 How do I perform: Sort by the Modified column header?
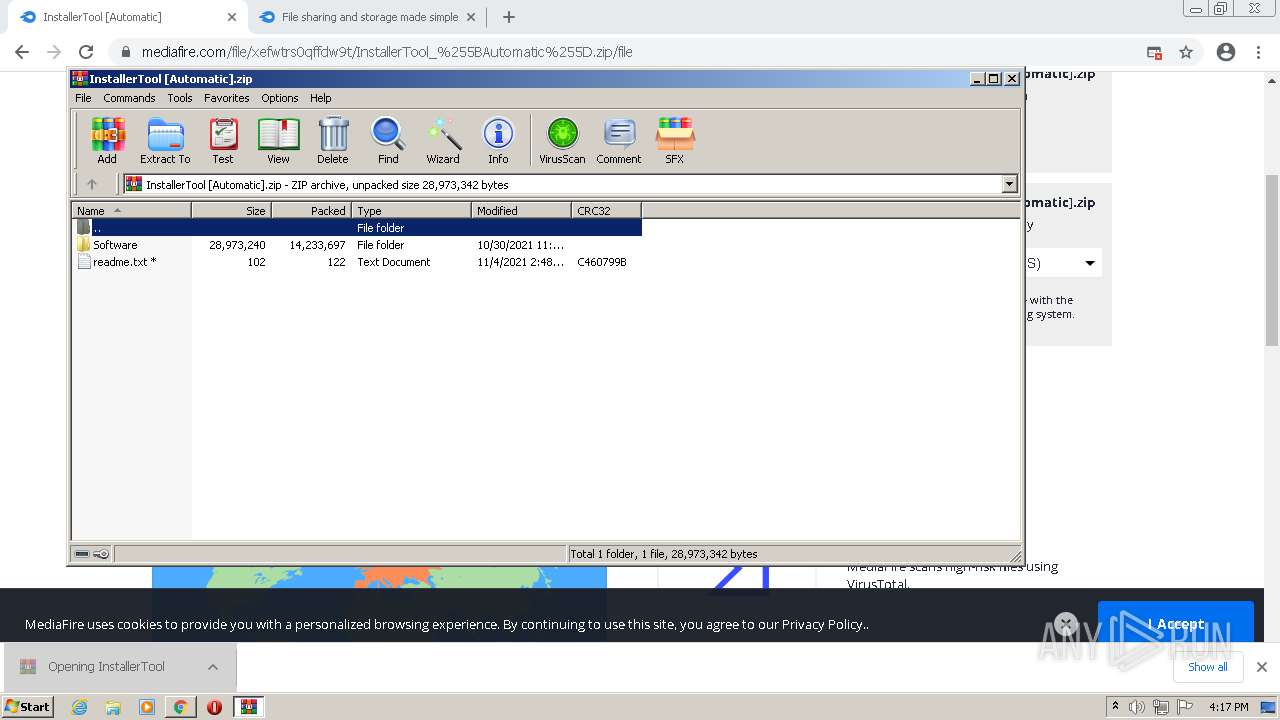pyautogui.click(x=521, y=210)
